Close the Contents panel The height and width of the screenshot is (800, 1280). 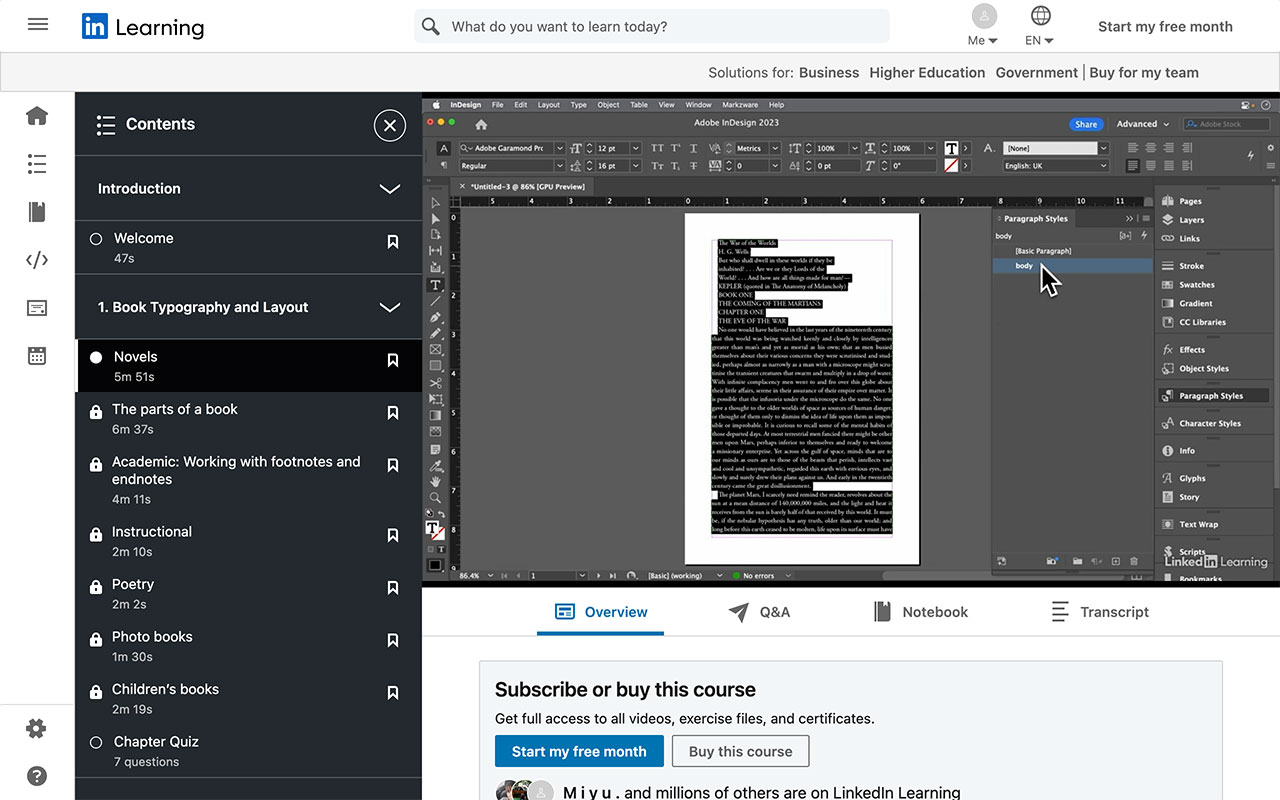tap(390, 125)
